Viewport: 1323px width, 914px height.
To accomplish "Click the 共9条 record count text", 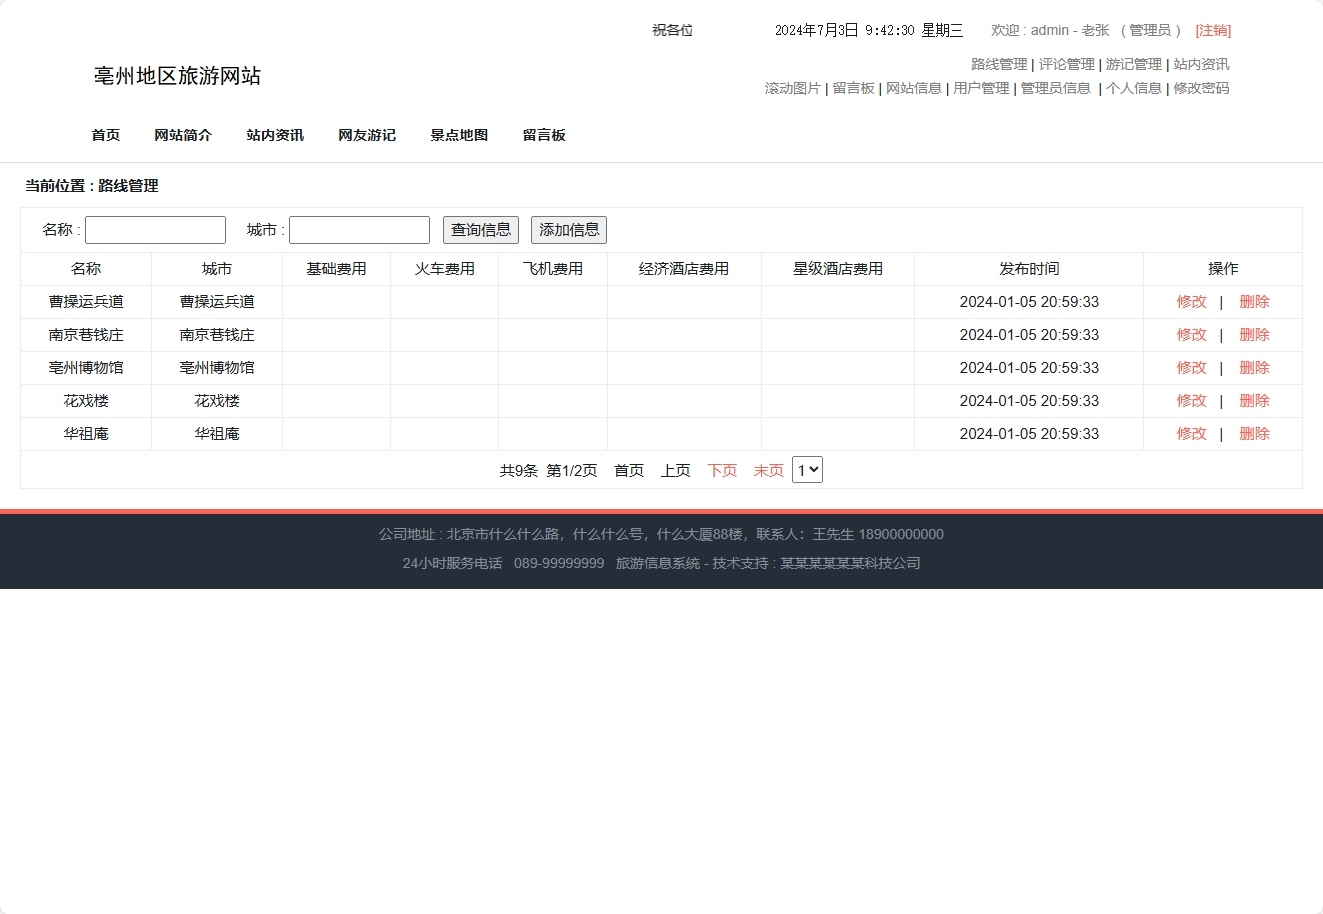I will click(x=519, y=471).
